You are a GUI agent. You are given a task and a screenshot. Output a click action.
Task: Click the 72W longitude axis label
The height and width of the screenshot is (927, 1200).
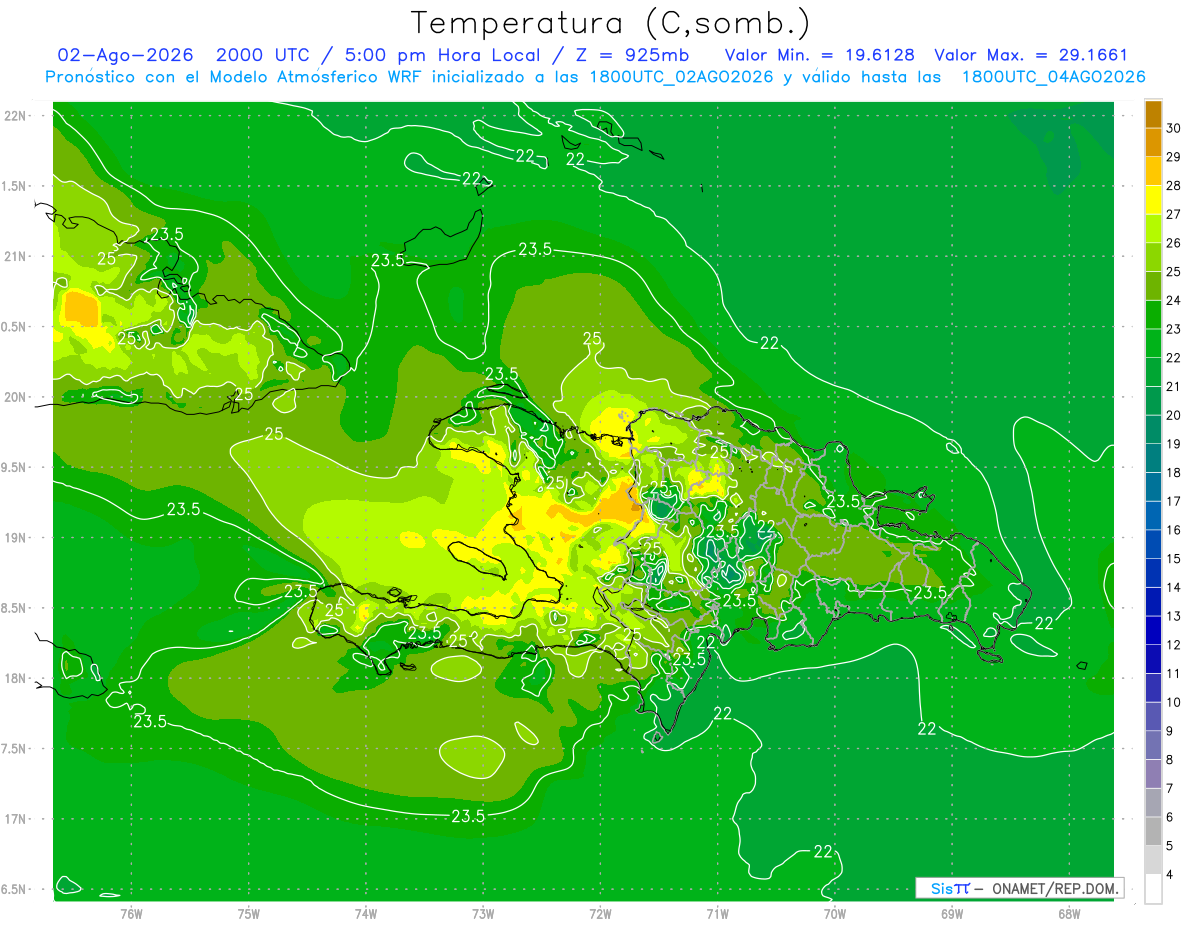(x=601, y=913)
